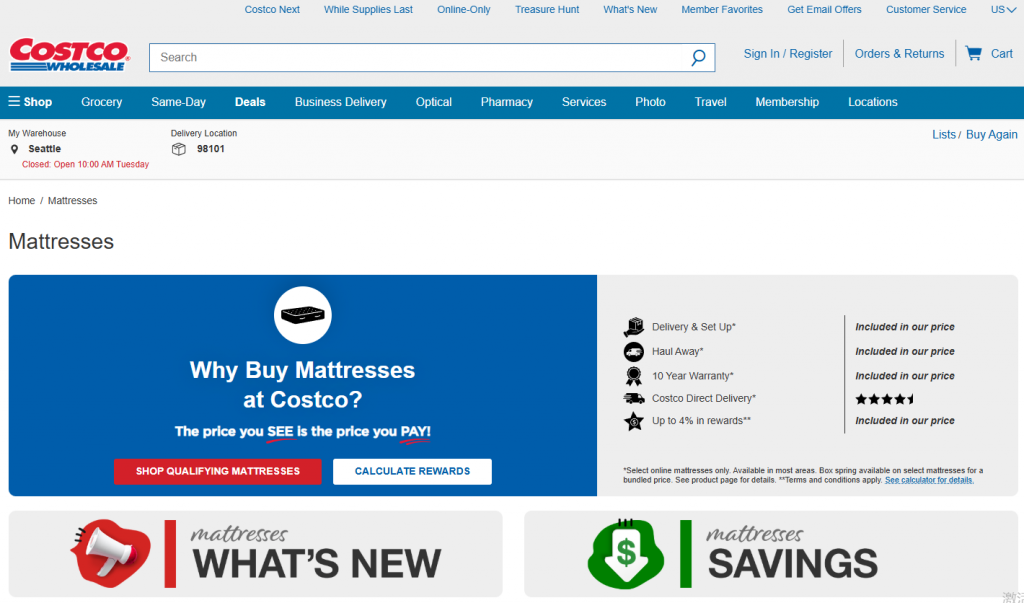Screen dimensions: 1024x603
Task: Click the Haul Away truck icon
Action: coord(633,351)
